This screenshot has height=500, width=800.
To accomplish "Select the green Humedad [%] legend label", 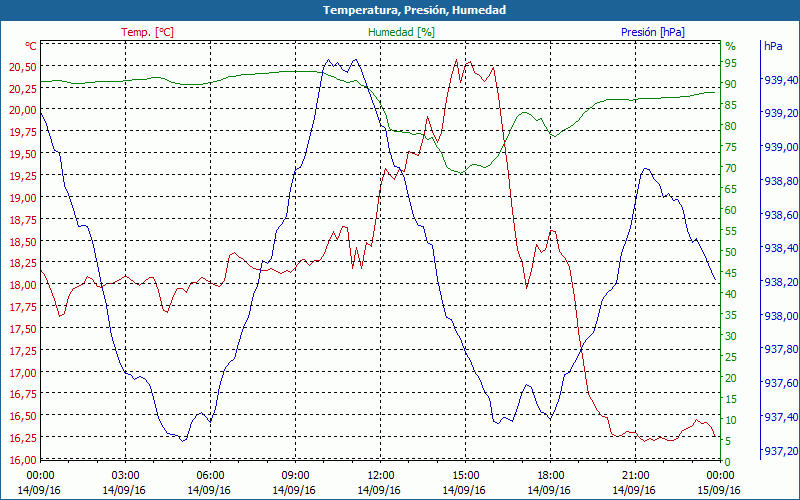I will click(x=402, y=32).
